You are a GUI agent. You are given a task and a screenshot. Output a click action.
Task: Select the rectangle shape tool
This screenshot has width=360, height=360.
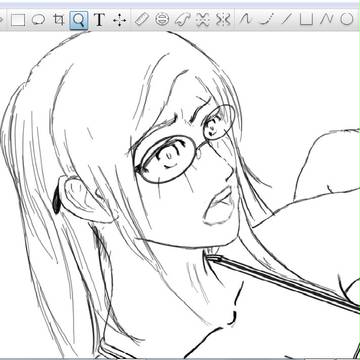point(306,19)
